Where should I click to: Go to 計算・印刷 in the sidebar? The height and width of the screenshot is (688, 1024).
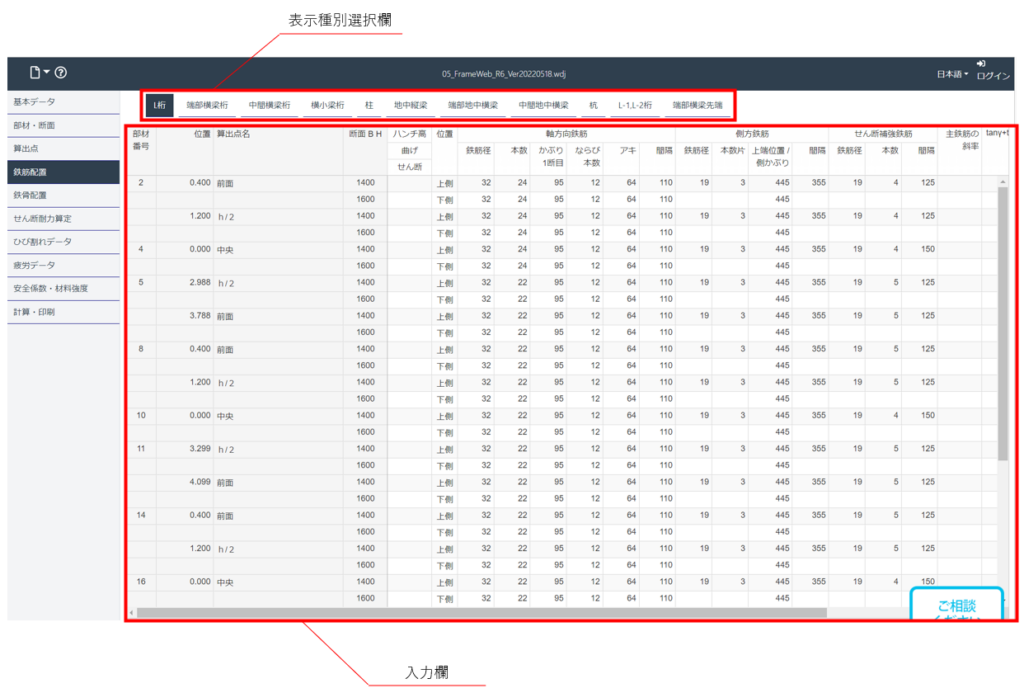[63, 312]
